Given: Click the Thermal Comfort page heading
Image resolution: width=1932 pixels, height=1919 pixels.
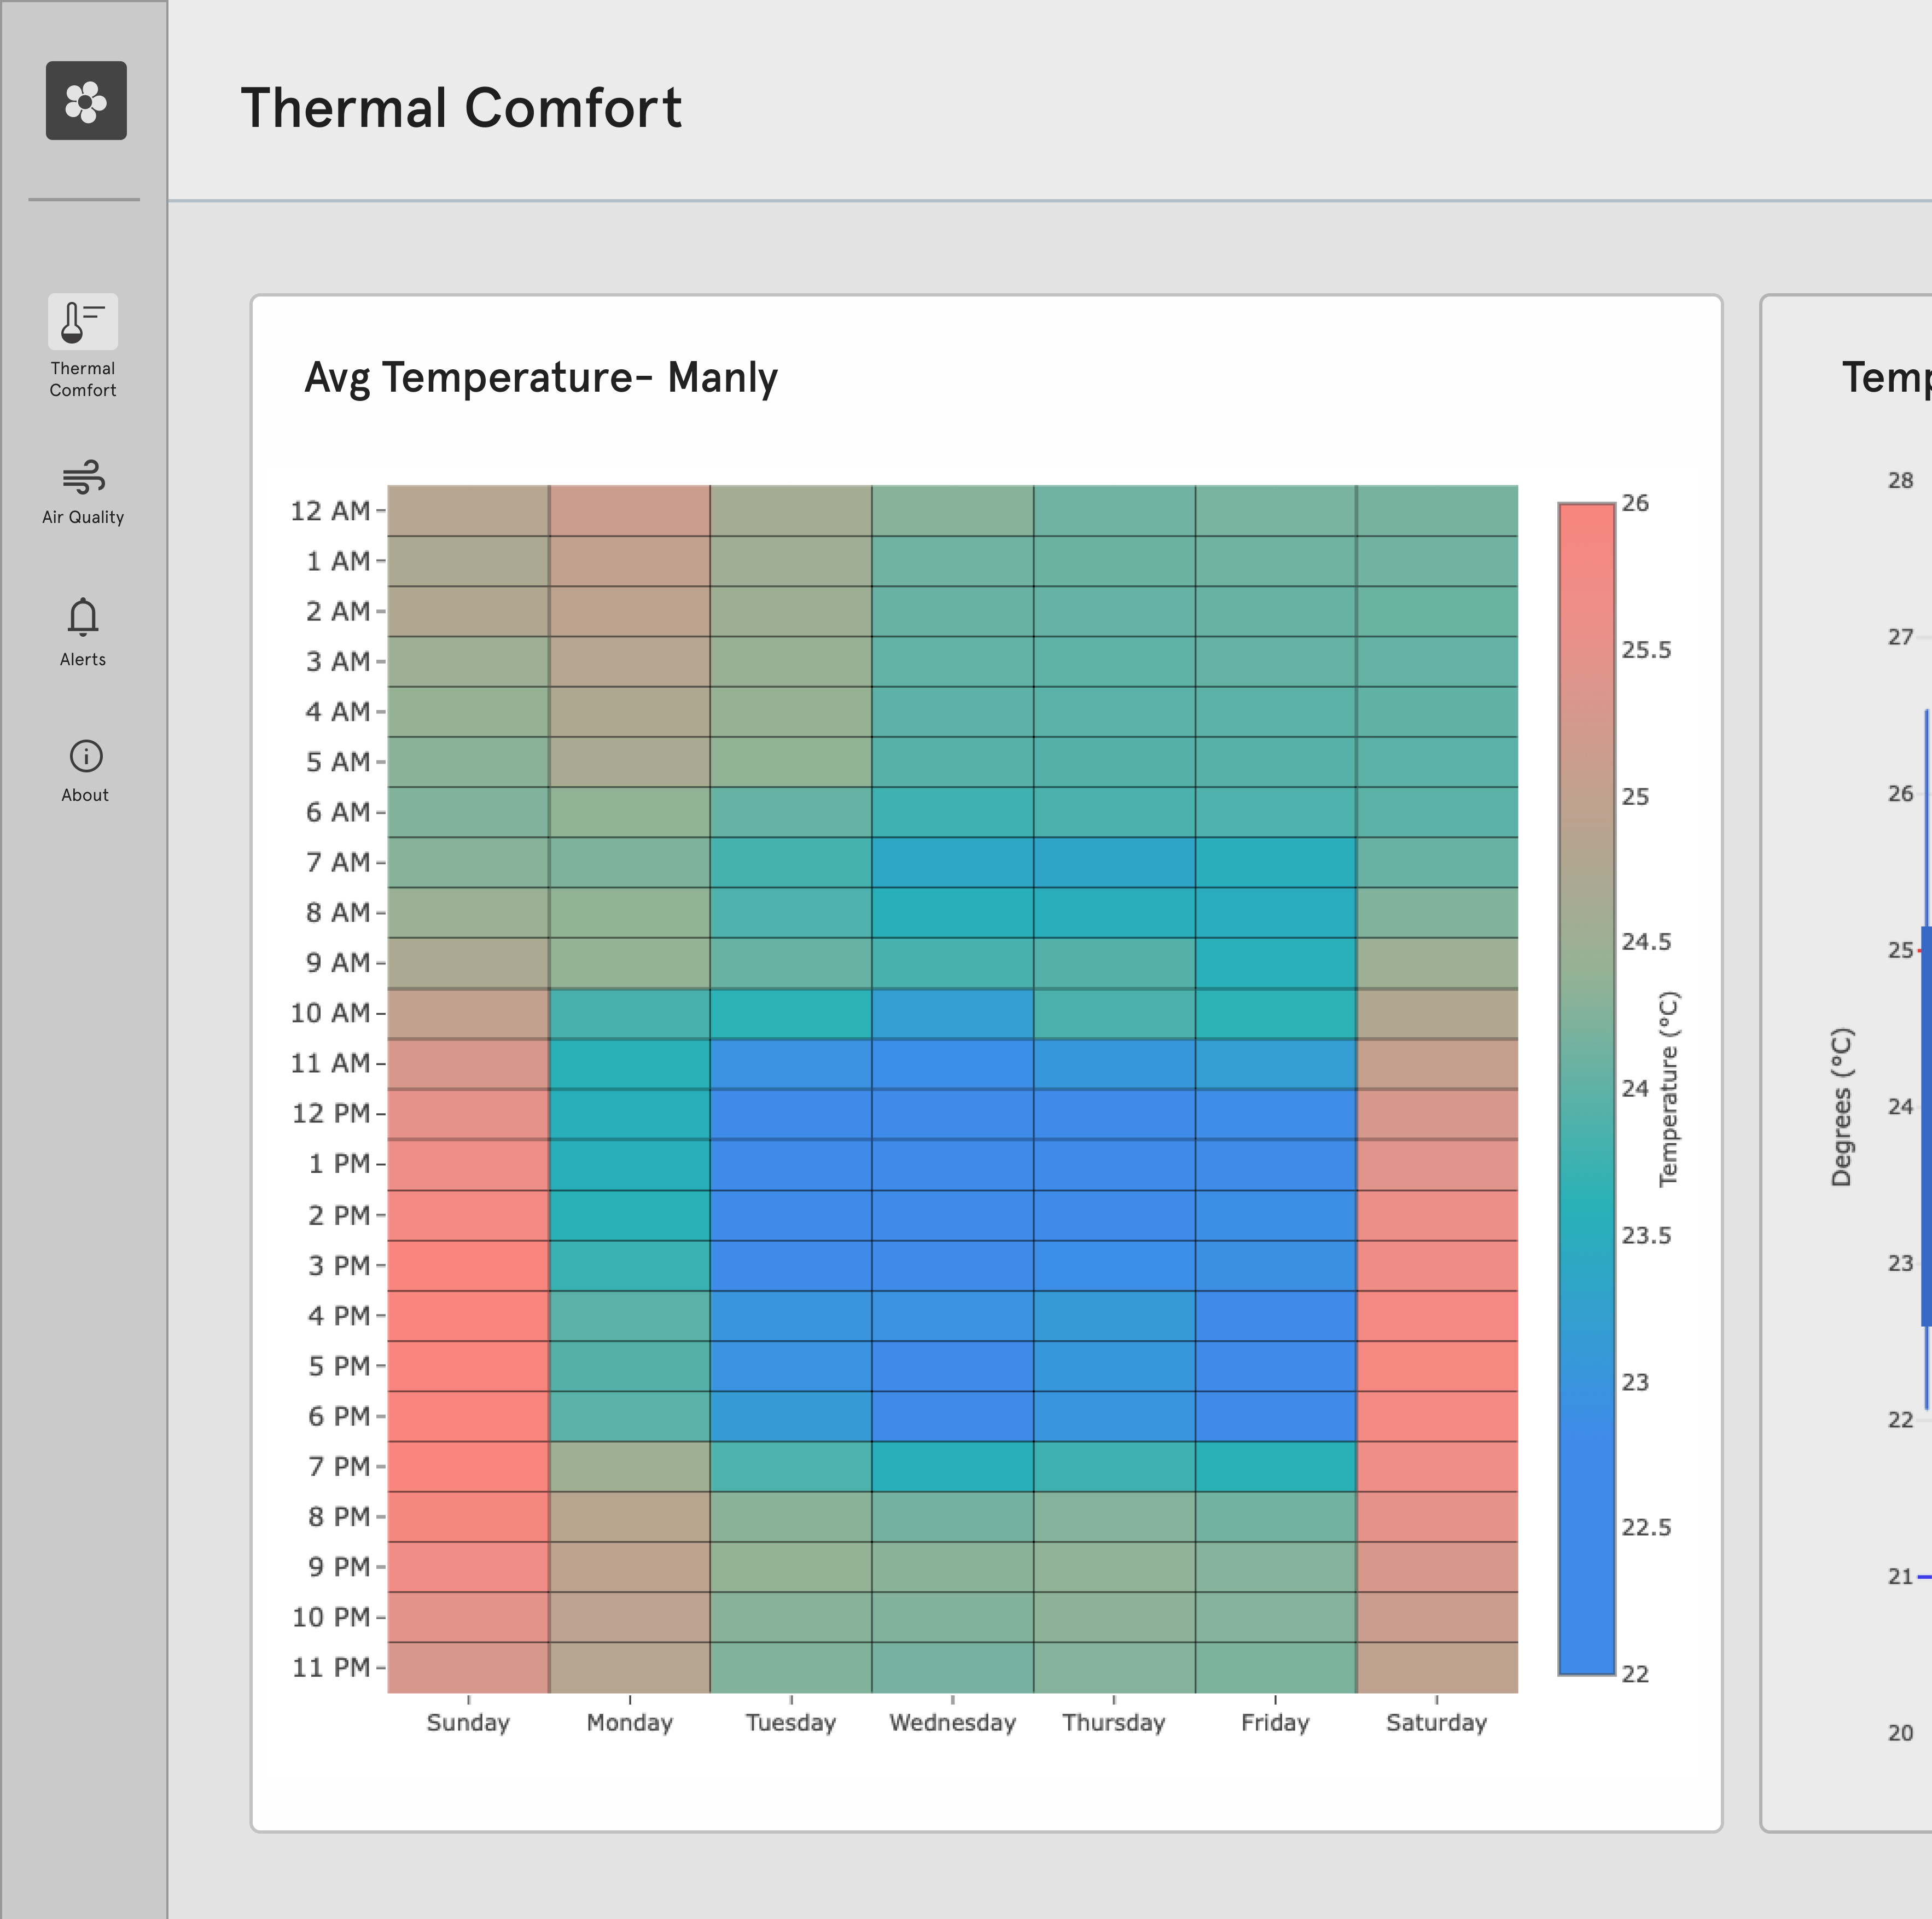Looking at the screenshot, I should pos(461,108).
